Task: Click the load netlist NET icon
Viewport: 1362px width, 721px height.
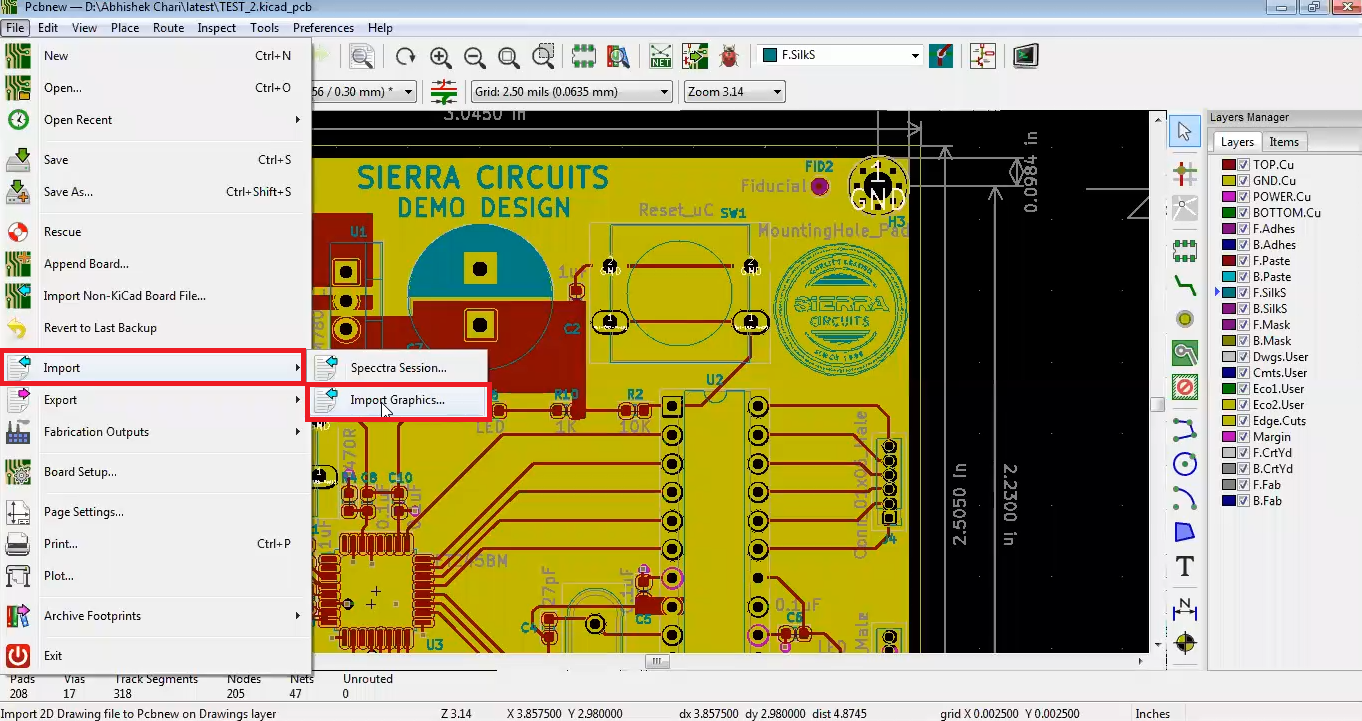Action: (x=660, y=56)
